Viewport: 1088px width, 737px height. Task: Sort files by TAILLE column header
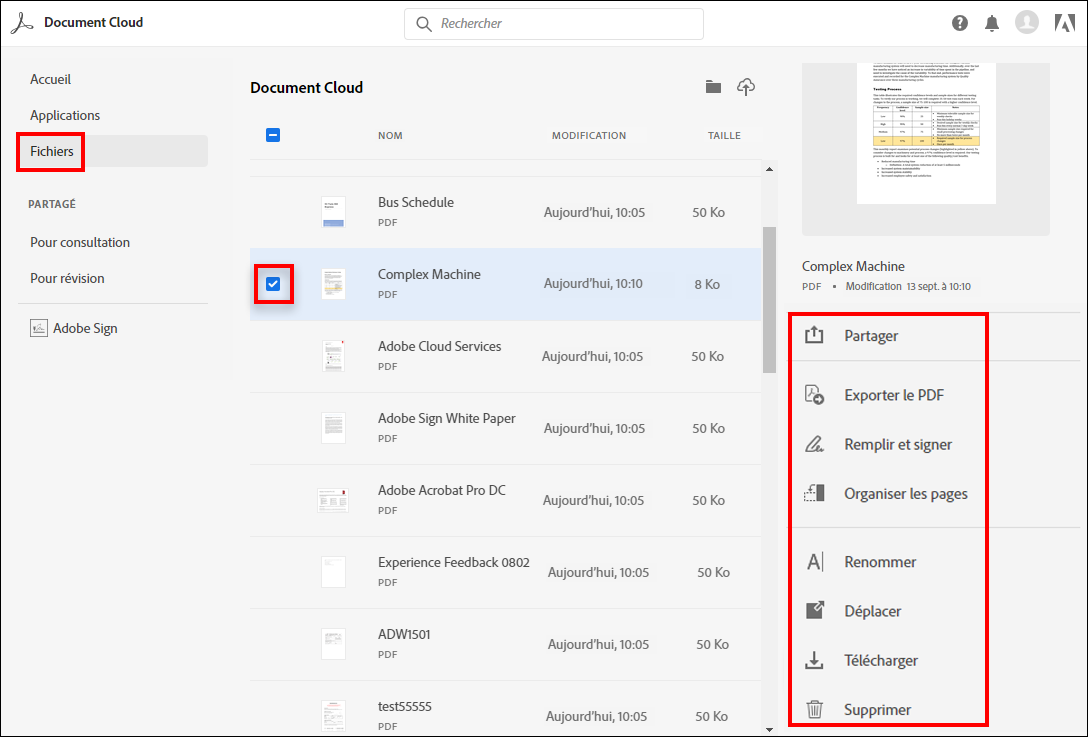click(724, 135)
